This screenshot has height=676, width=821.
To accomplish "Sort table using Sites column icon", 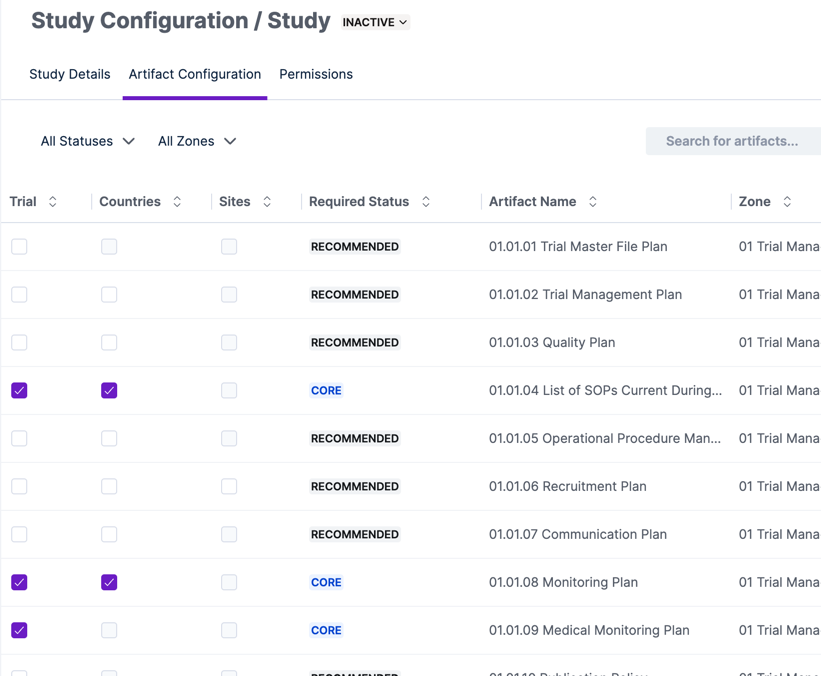I will (x=267, y=202).
